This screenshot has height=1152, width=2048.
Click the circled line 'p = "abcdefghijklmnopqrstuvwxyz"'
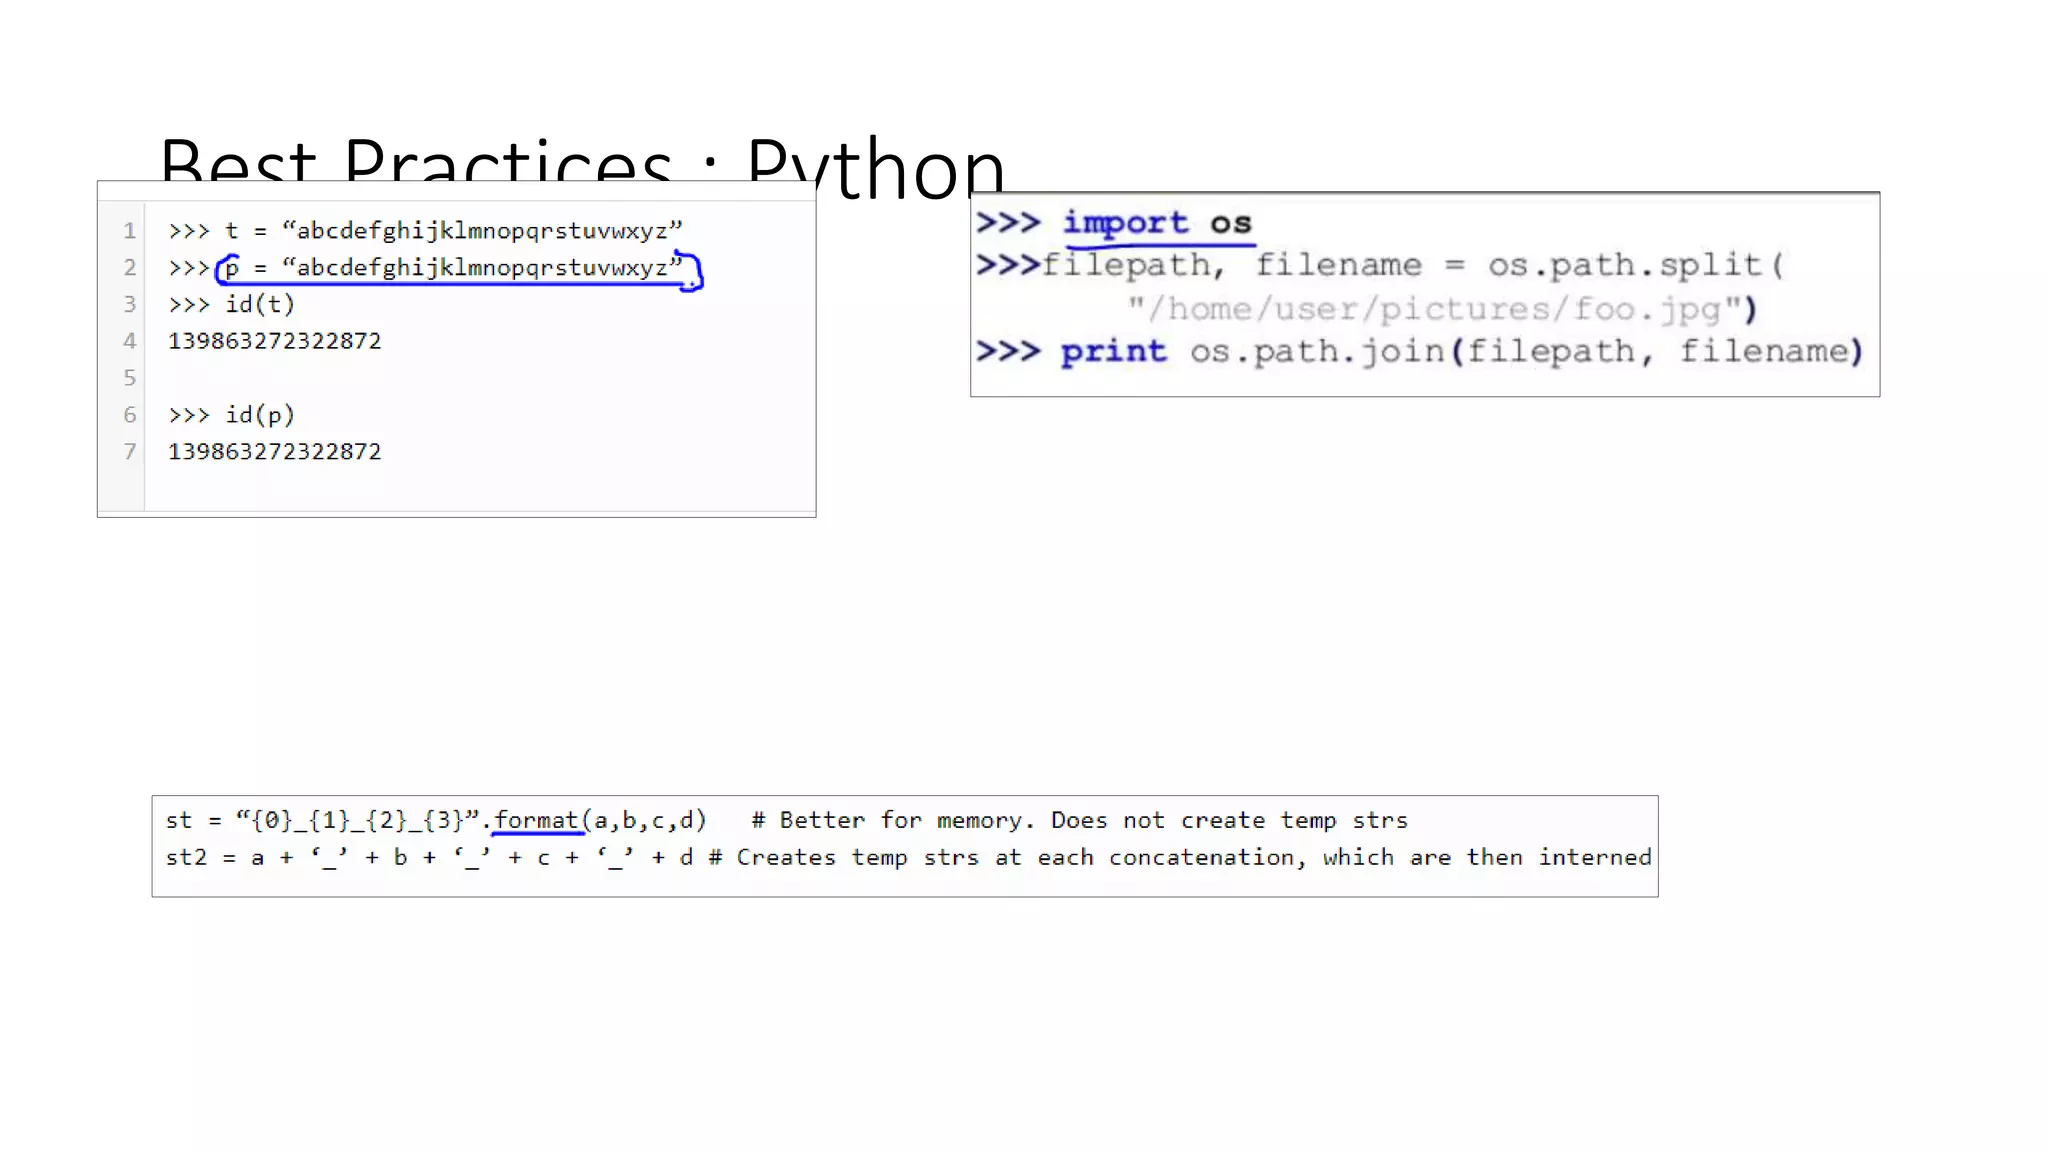(453, 268)
